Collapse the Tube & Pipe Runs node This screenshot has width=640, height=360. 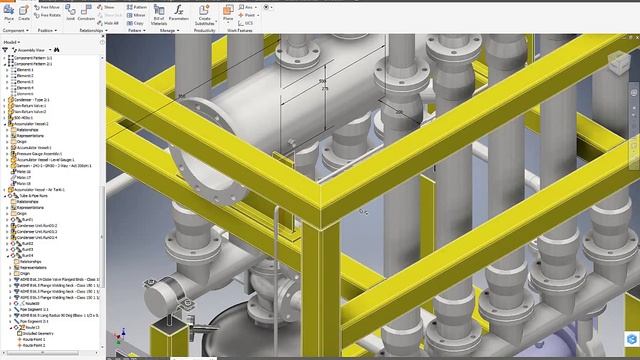pos(4,196)
